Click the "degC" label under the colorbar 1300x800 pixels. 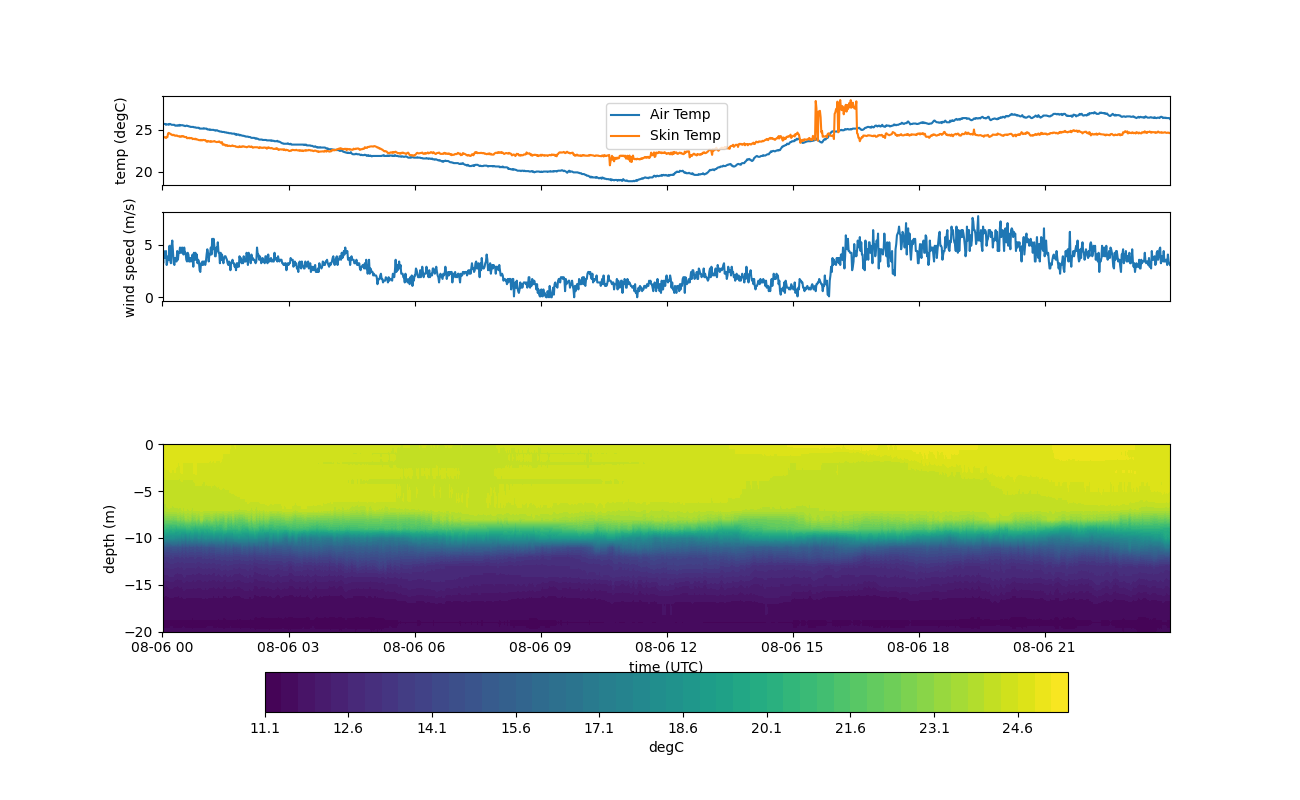tap(666, 748)
